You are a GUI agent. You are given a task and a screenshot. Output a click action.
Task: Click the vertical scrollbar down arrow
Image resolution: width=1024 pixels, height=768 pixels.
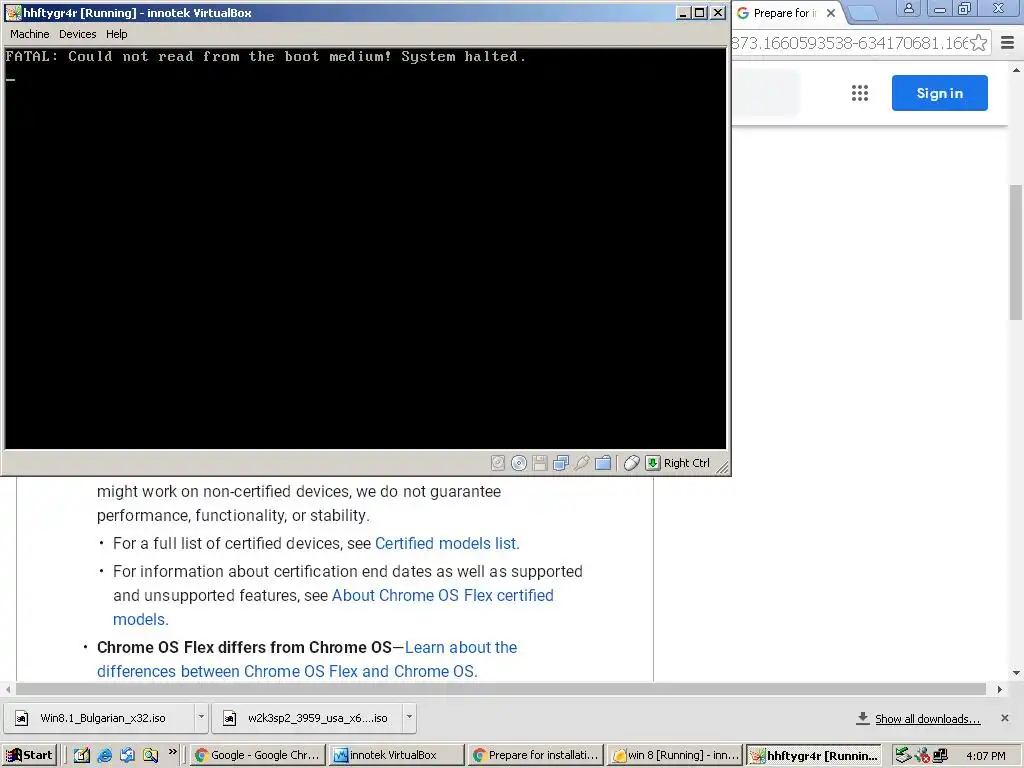1016,673
